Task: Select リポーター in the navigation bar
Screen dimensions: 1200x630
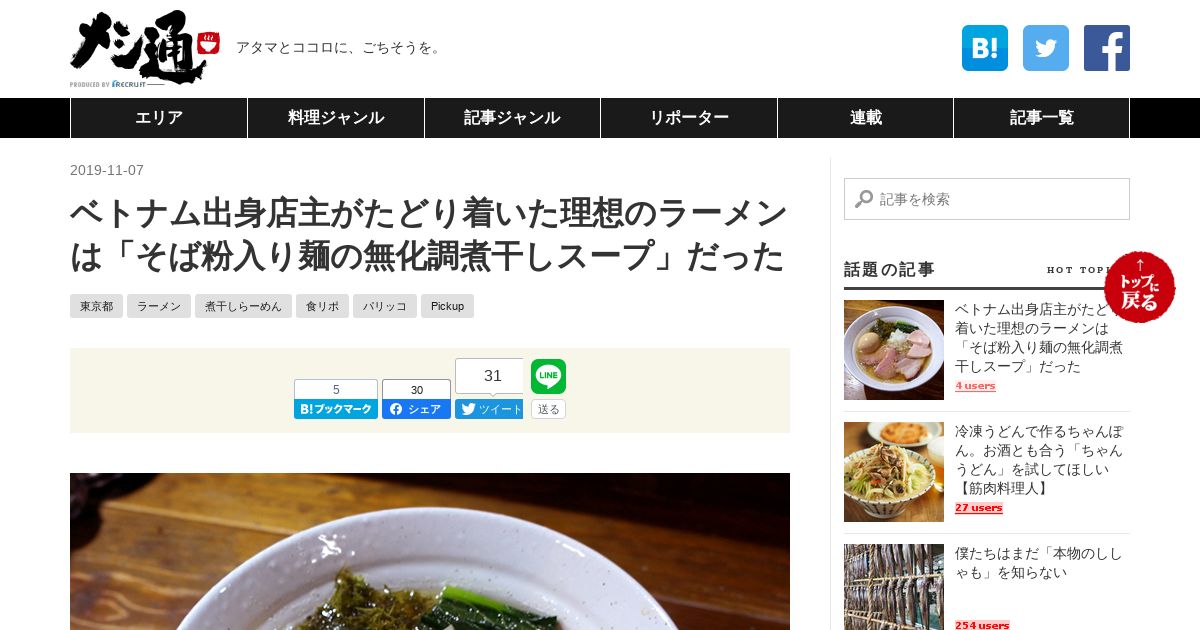Action: 689,118
